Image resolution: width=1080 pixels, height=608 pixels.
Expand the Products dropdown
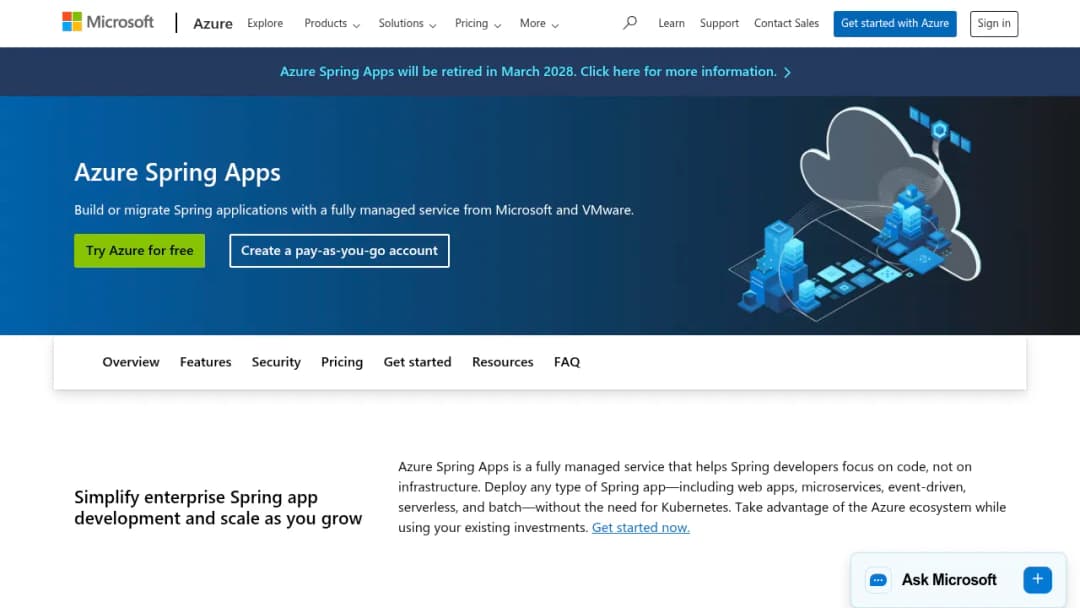332,23
